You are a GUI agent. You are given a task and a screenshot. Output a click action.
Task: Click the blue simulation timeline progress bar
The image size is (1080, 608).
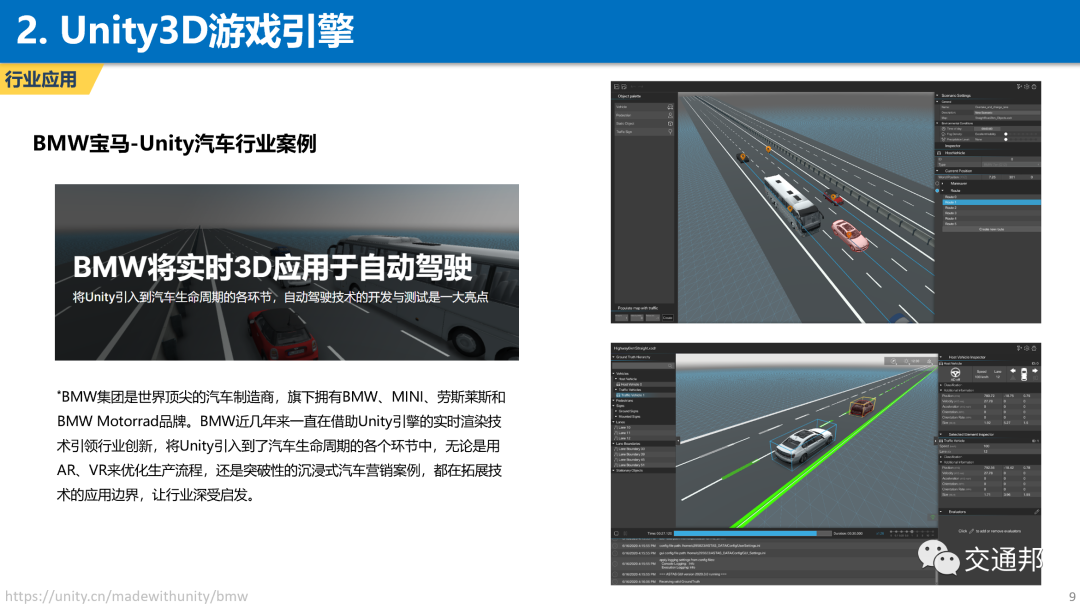tap(753, 533)
